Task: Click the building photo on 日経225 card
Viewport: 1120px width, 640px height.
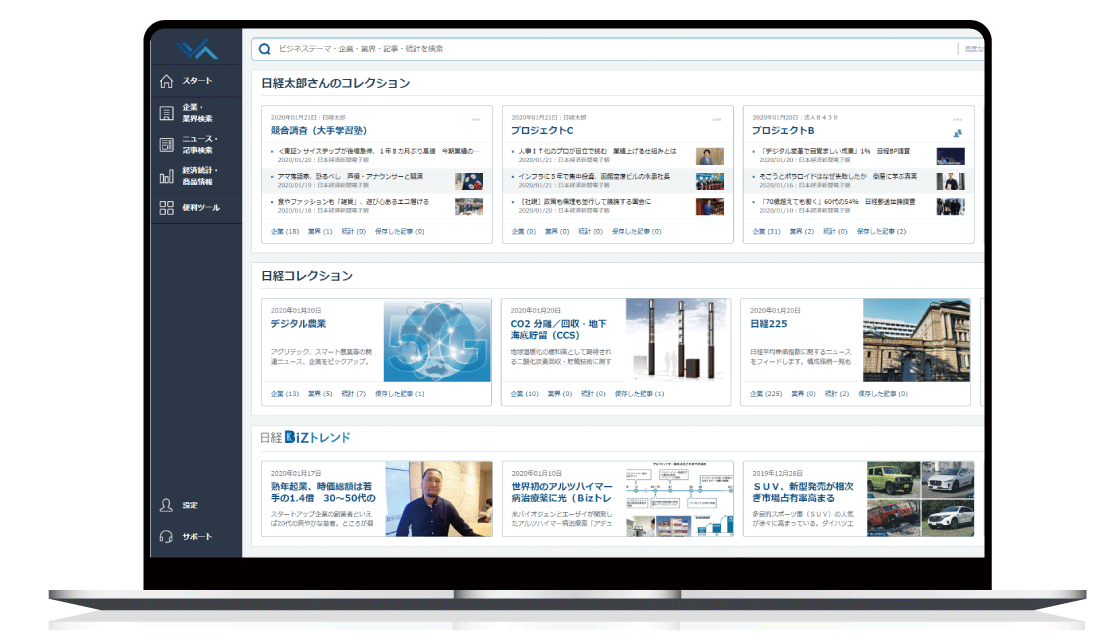Action: pos(916,341)
